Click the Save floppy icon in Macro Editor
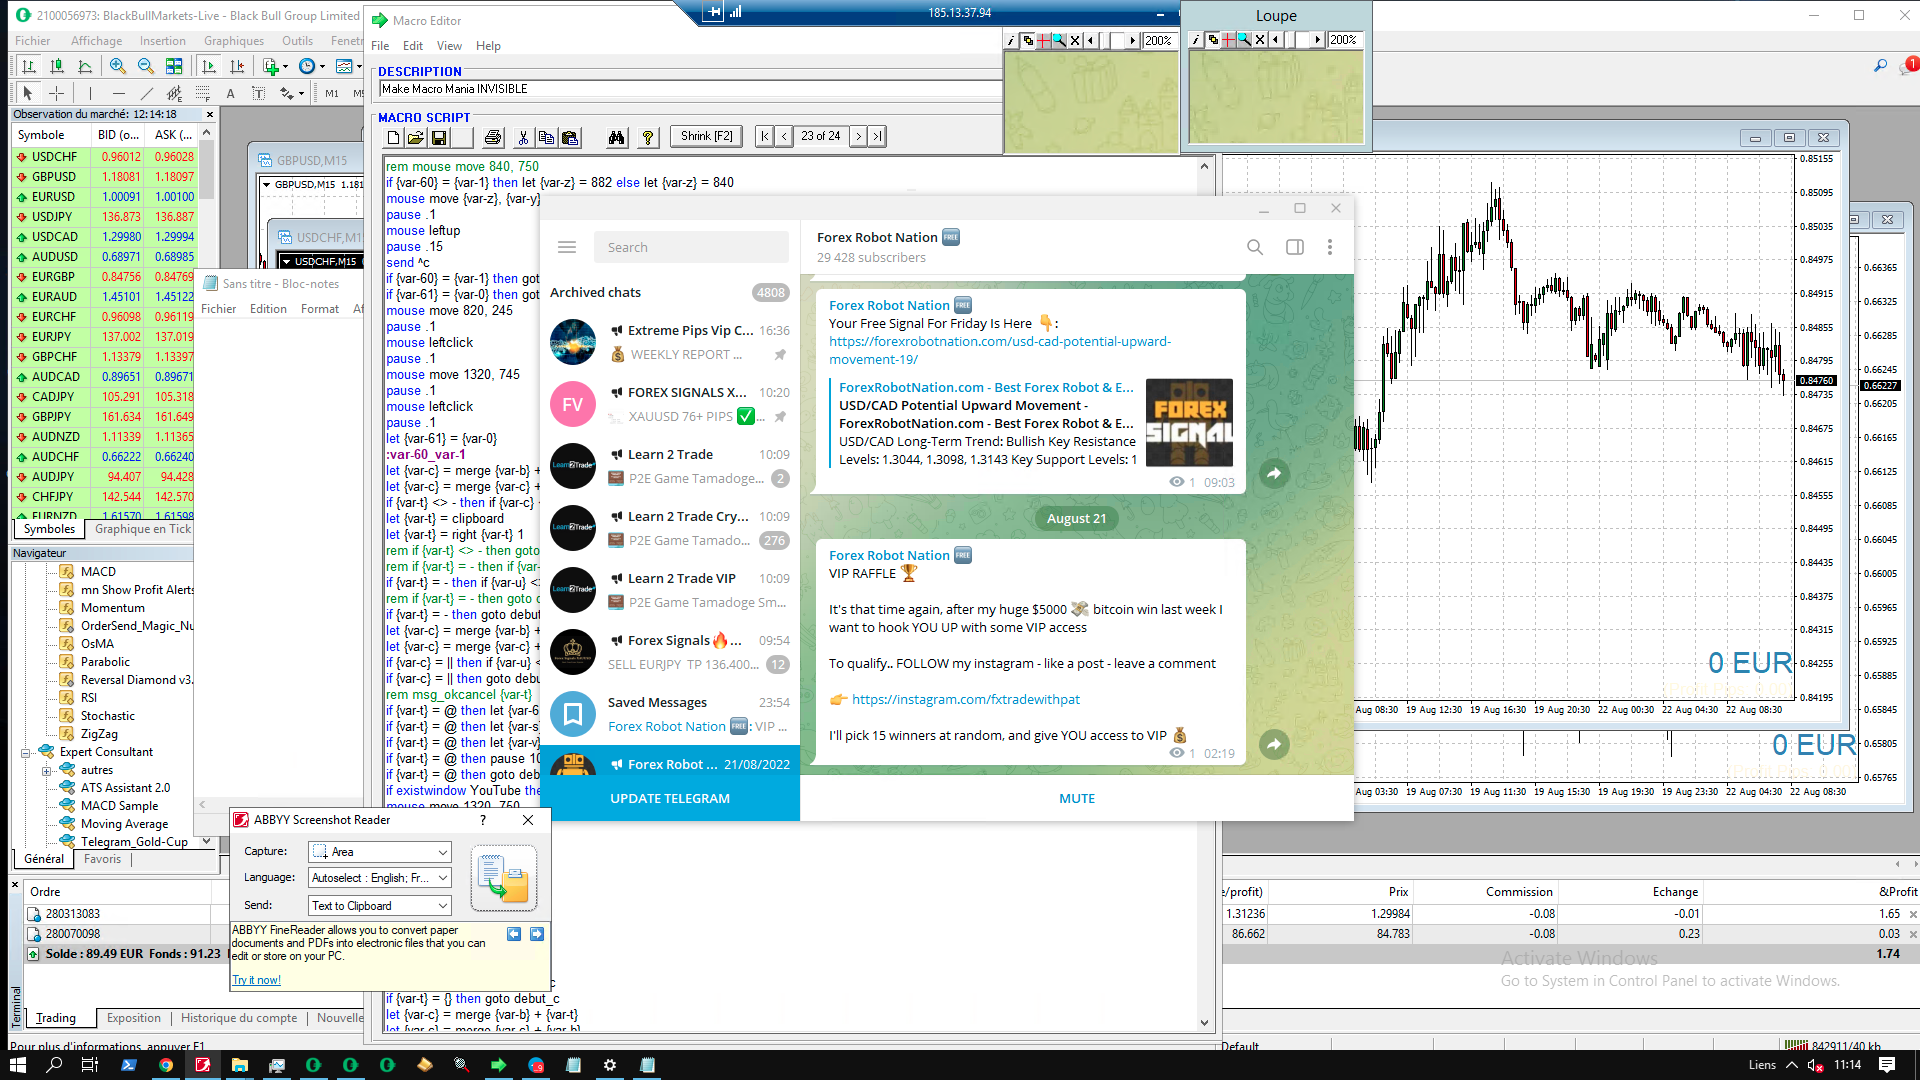Screen dimensions: 1920x1080 438,137
